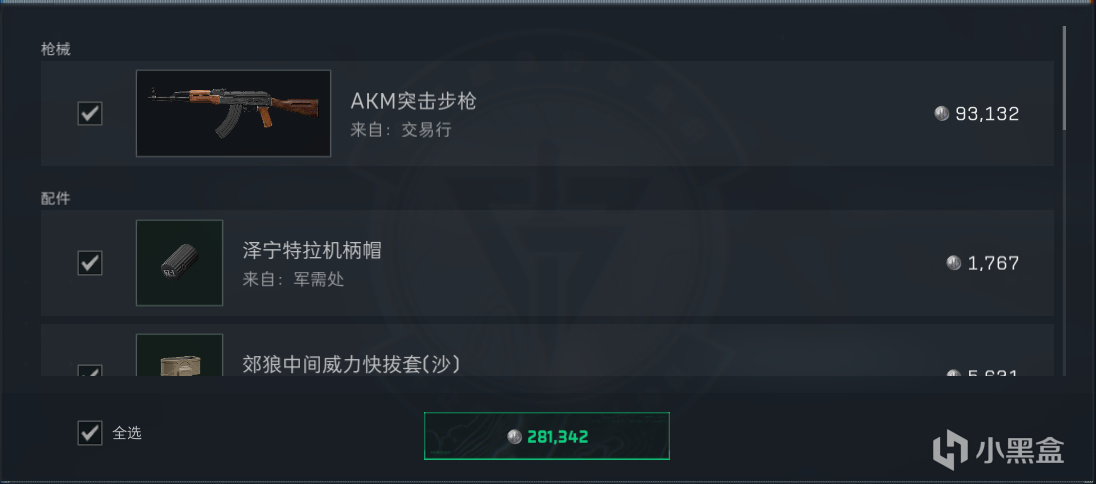Toggle the 泽宁特拉机柄帽 checkbox
The height and width of the screenshot is (484, 1096).
[89, 263]
